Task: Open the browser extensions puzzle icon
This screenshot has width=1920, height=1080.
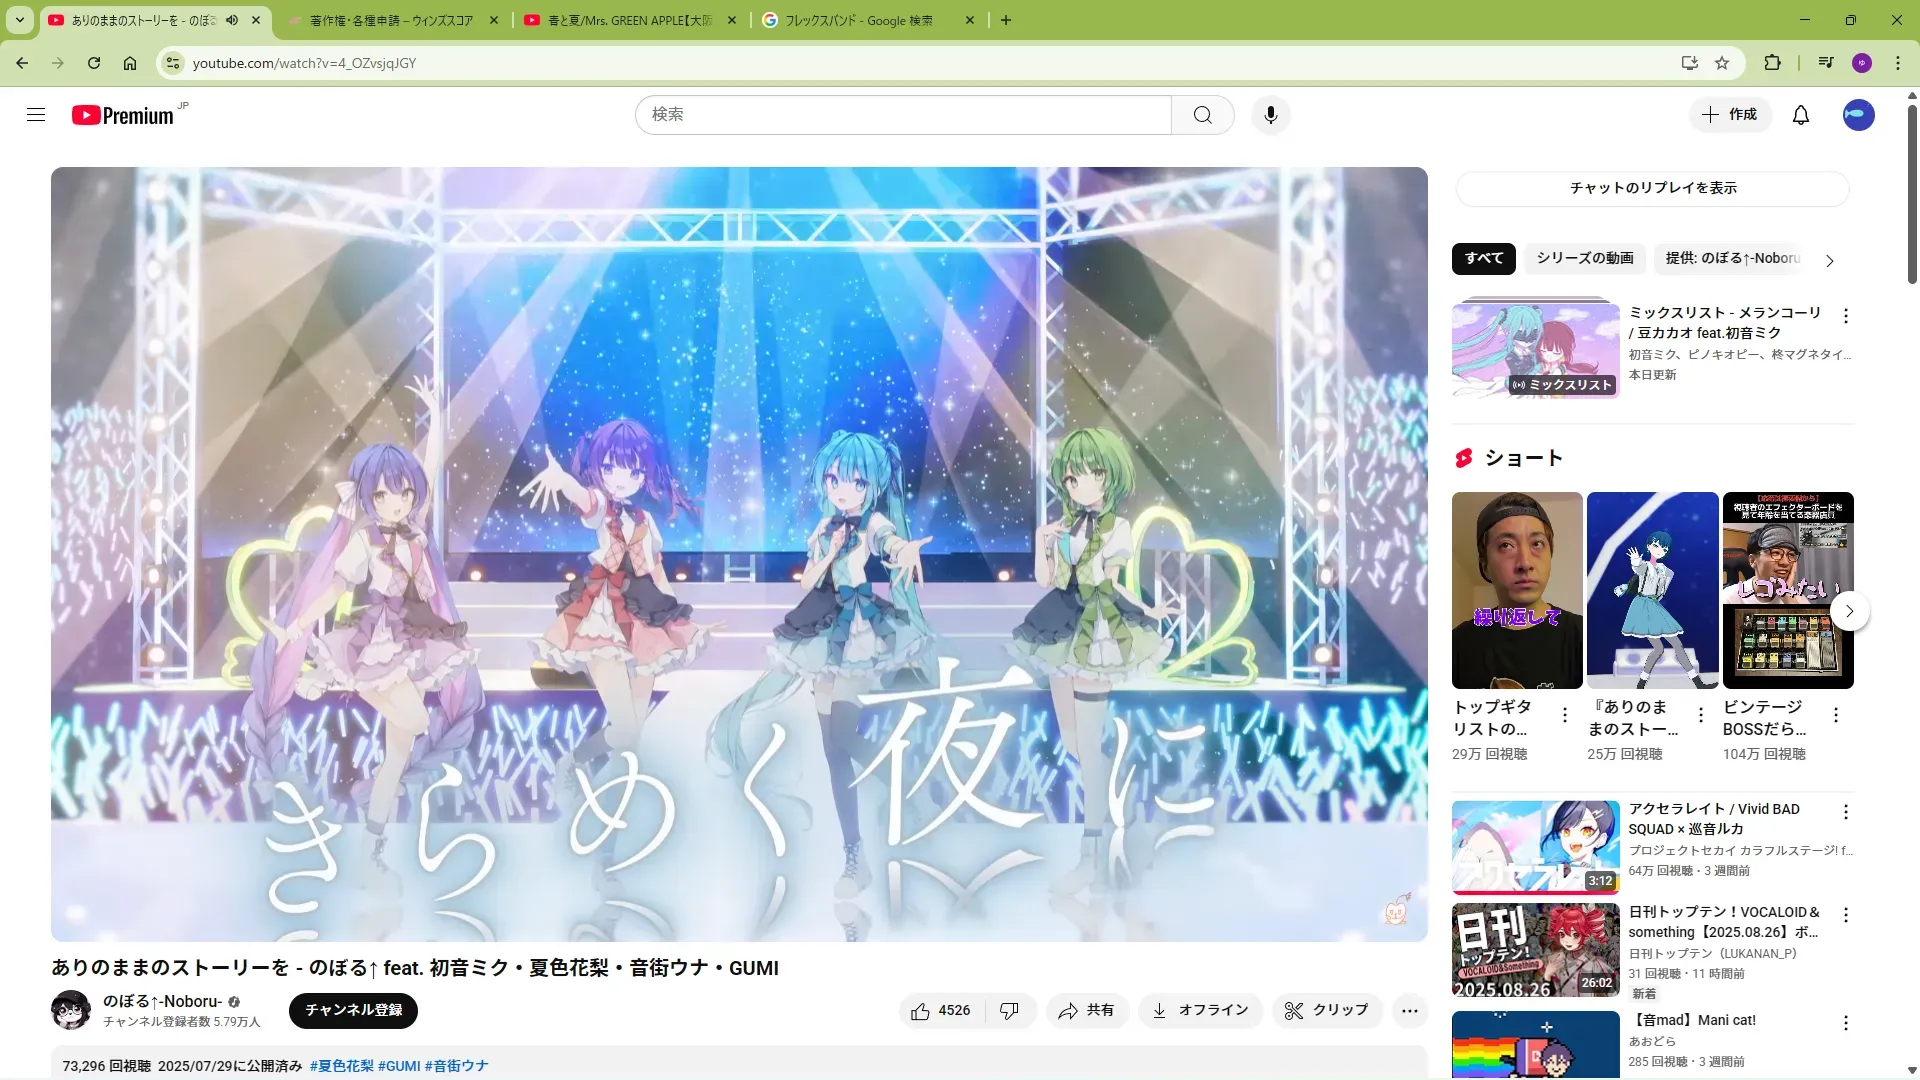Action: [x=1772, y=63]
